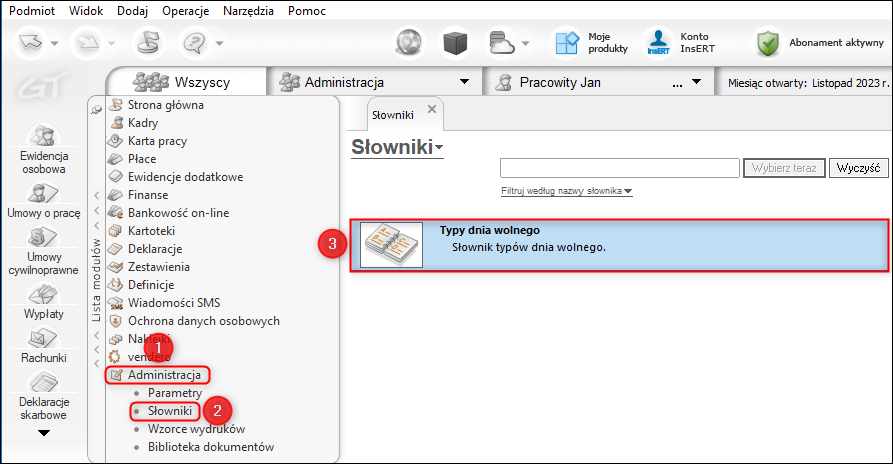Click the forward navigation arrow icon
Viewport: 893px width, 464px height.
[88, 43]
